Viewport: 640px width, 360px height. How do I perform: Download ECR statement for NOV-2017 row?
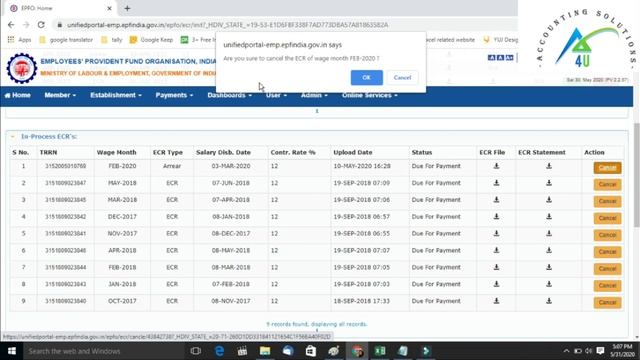coord(549,233)
